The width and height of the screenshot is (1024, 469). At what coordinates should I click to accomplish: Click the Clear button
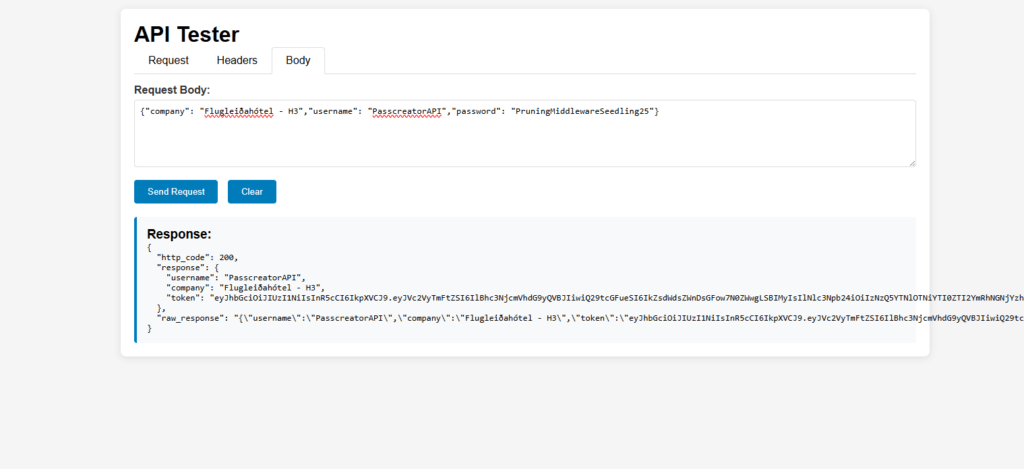(x=251, y=191)
